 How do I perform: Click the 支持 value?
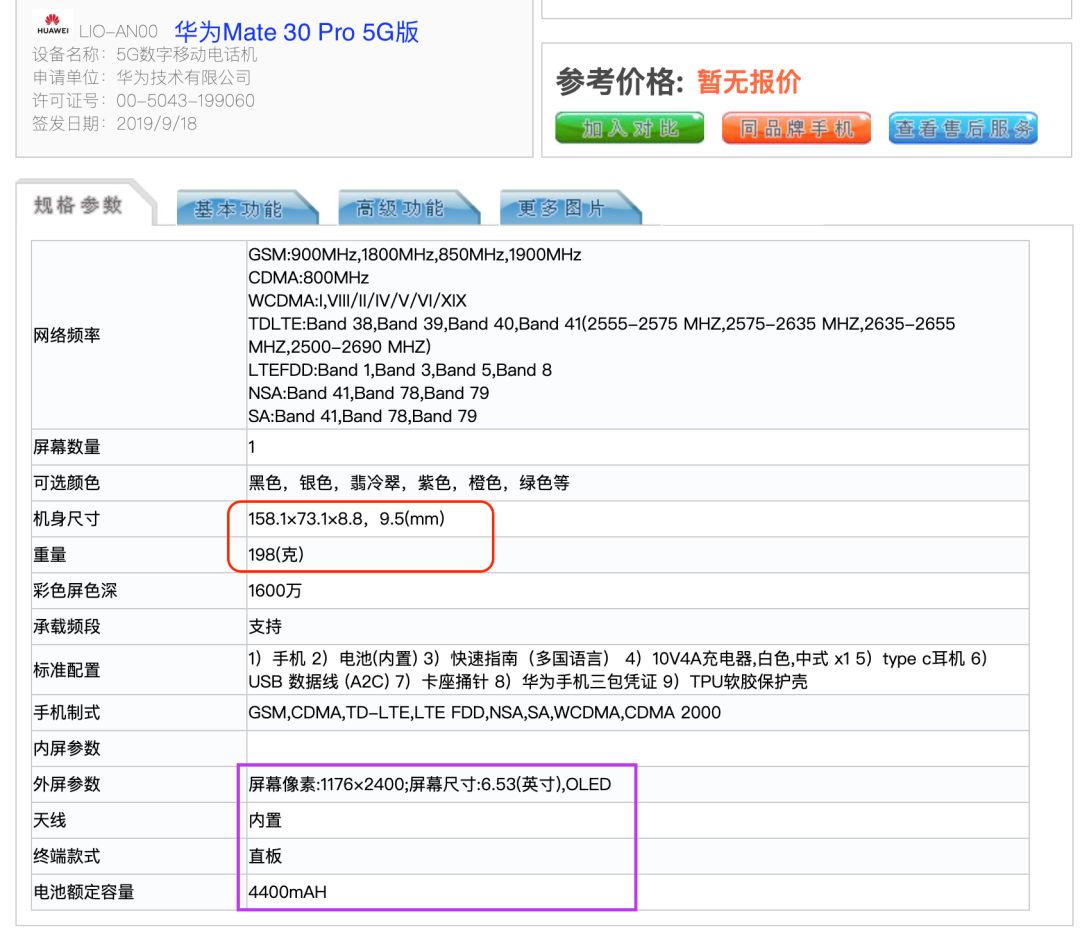coord(265,626)
